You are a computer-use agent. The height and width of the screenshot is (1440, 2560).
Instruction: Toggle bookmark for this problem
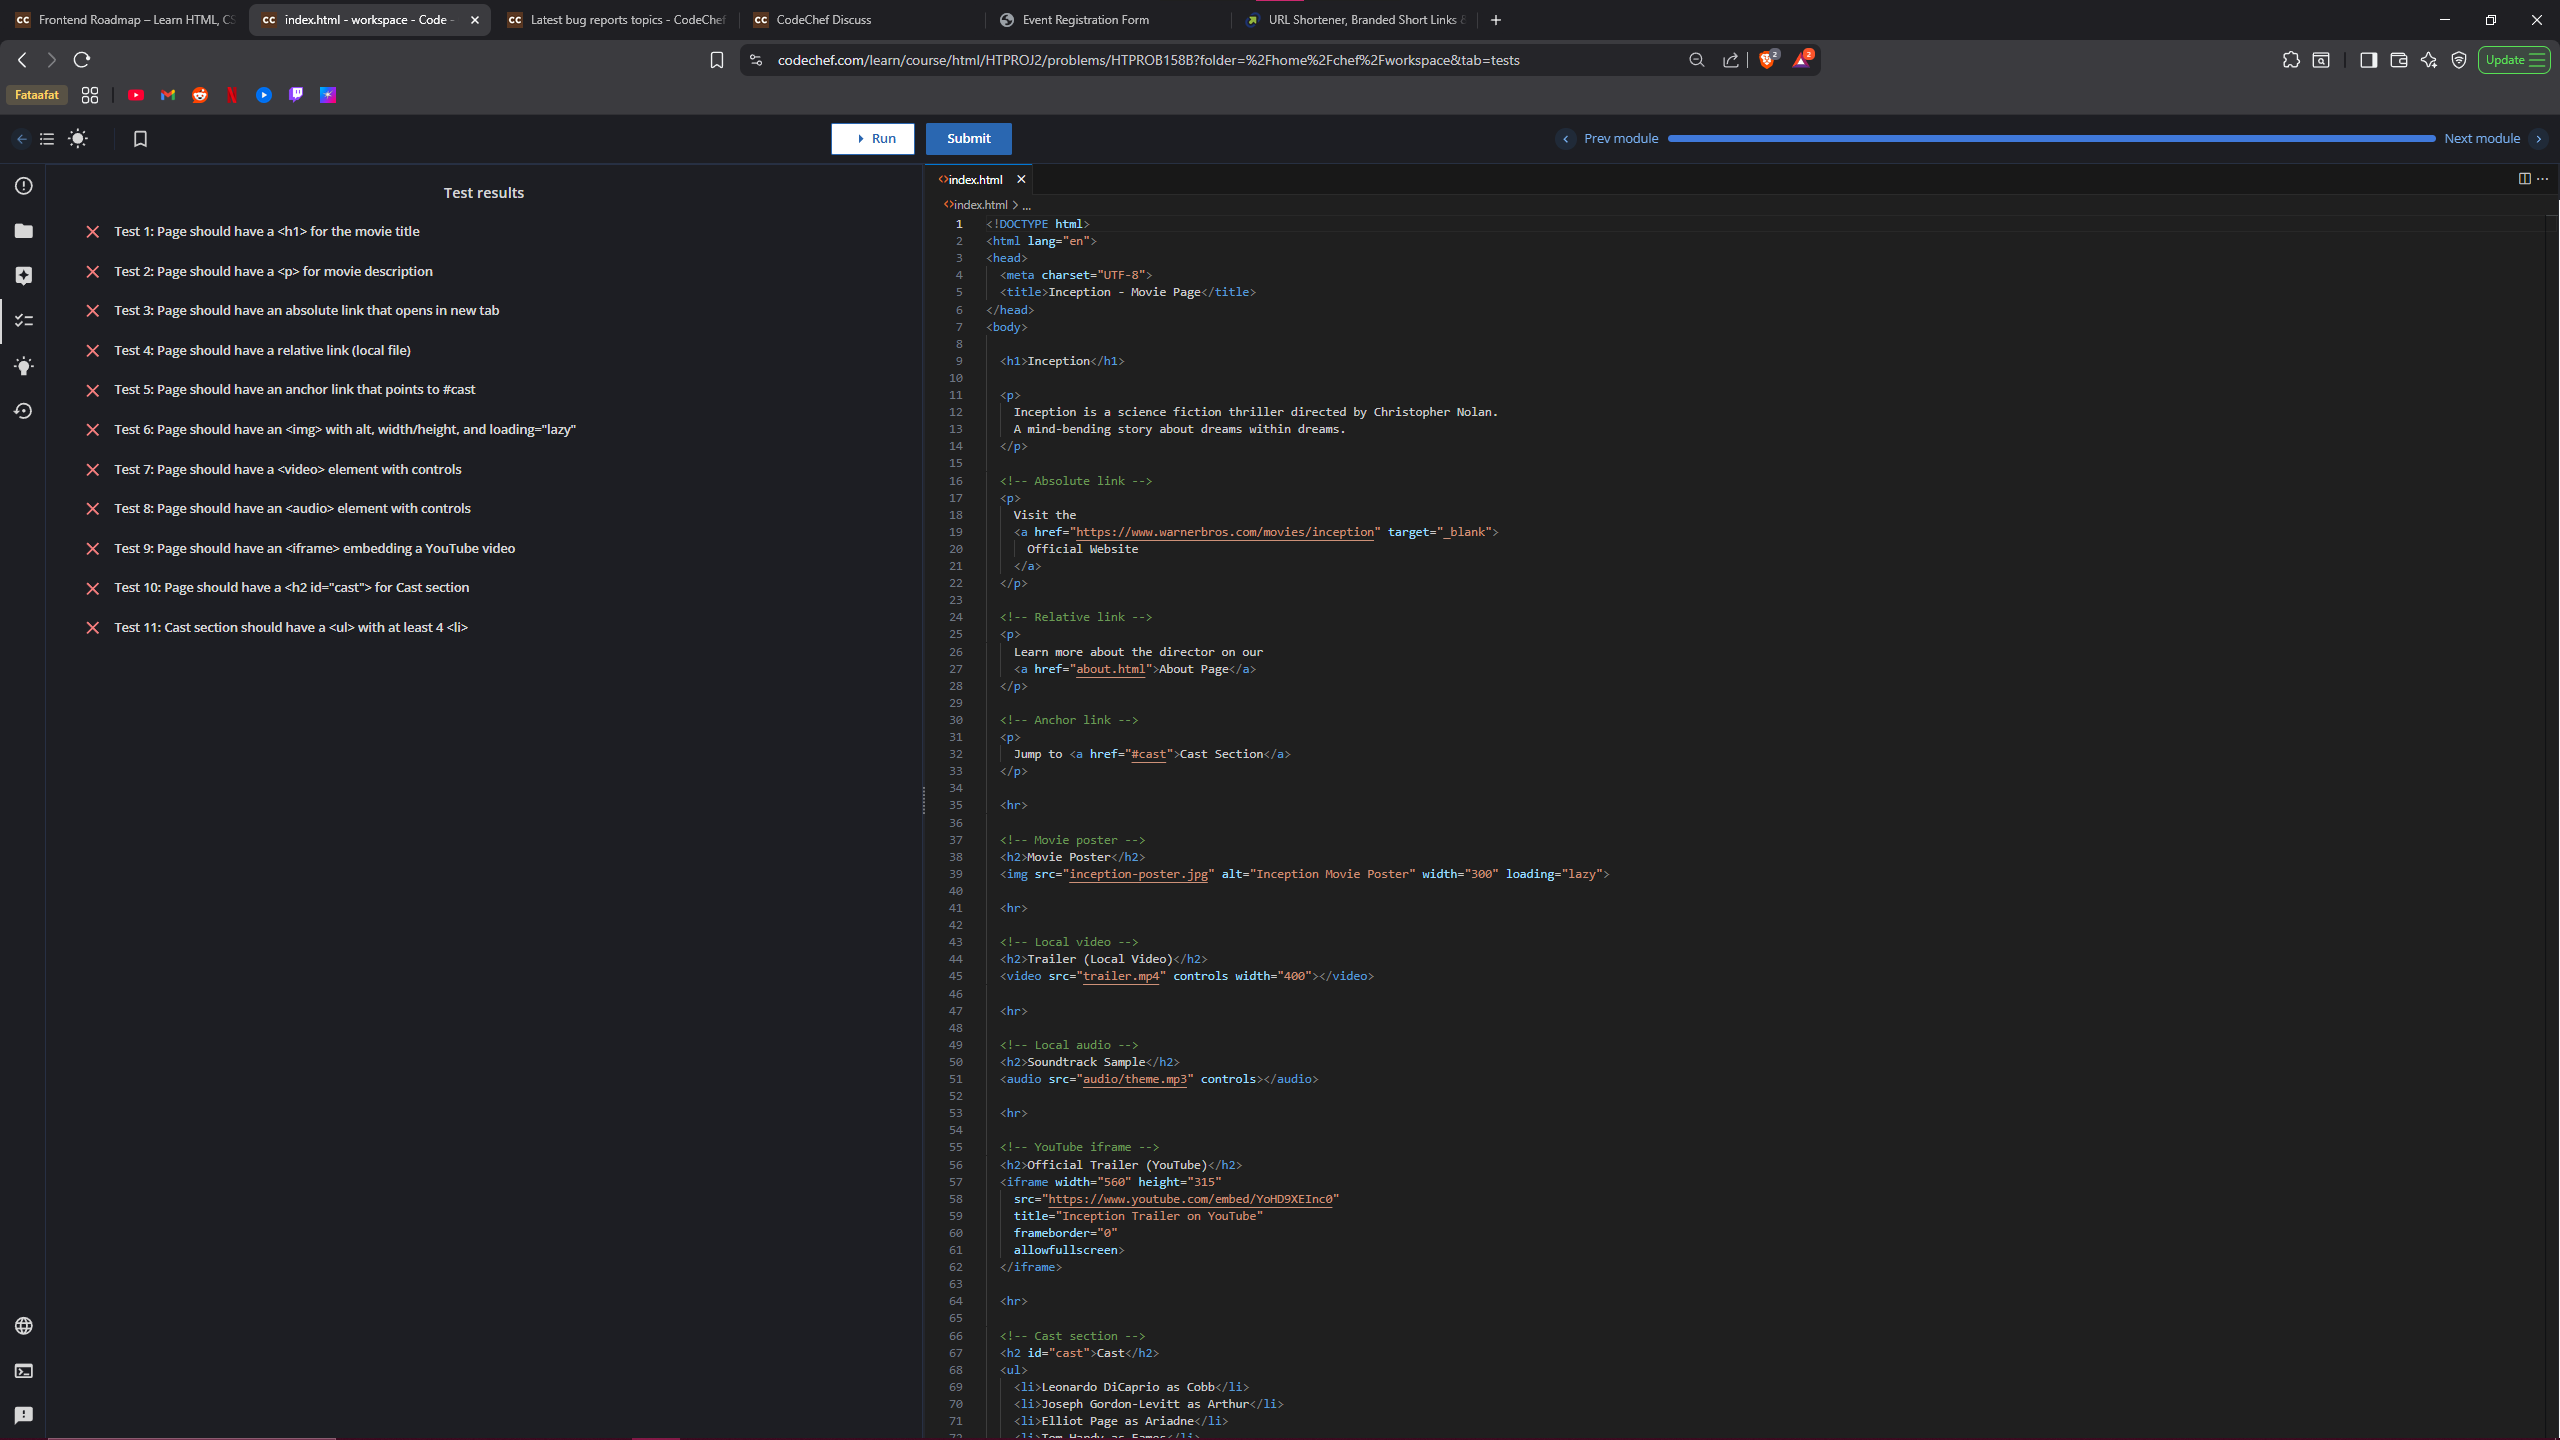point(140,139)
